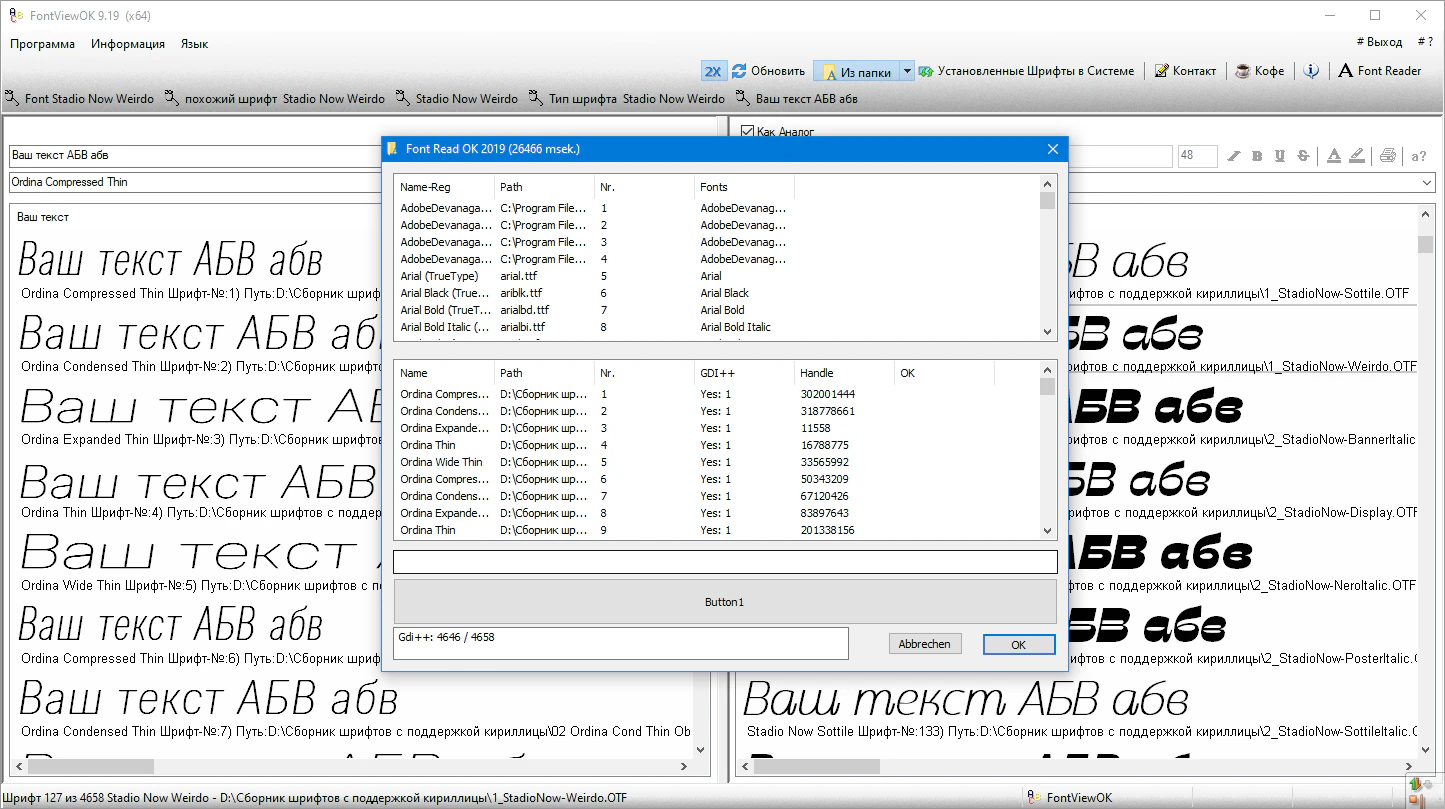The height and width of the screenshot is (809, 1445).
Task: Expand the right pane font combo box
Action: tap(1427, 183)
